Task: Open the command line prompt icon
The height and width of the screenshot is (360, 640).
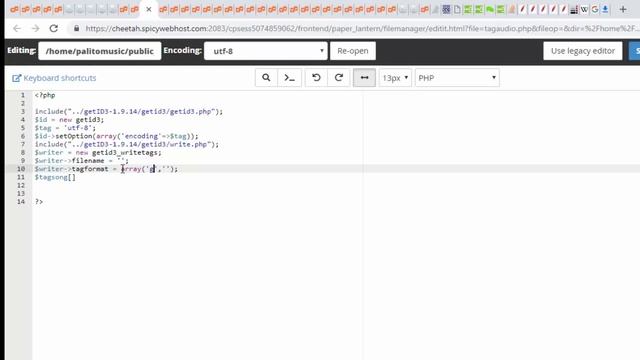Action: [x=289, y=78]
